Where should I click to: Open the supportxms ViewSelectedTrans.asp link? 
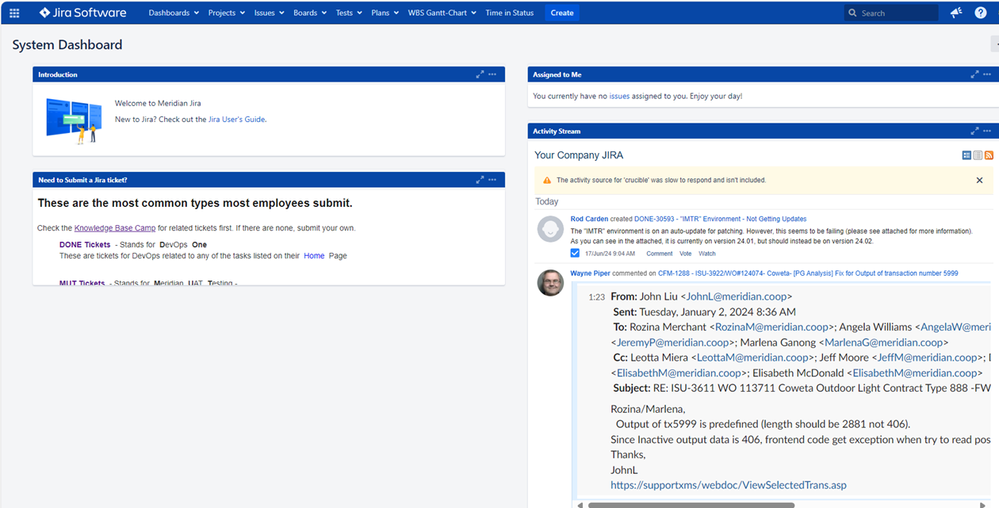pyautogui.click(x=728, y=485)
